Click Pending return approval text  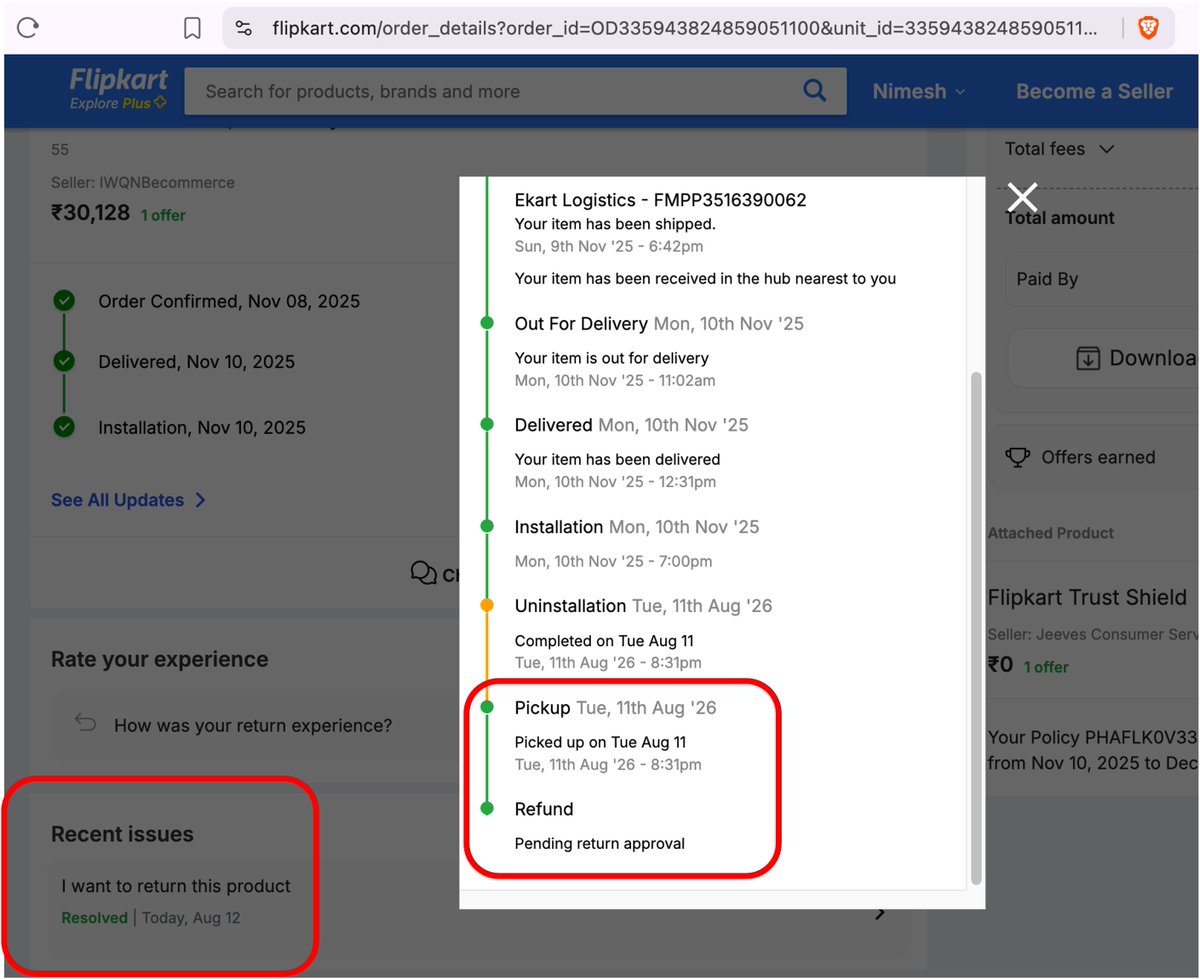600,844
